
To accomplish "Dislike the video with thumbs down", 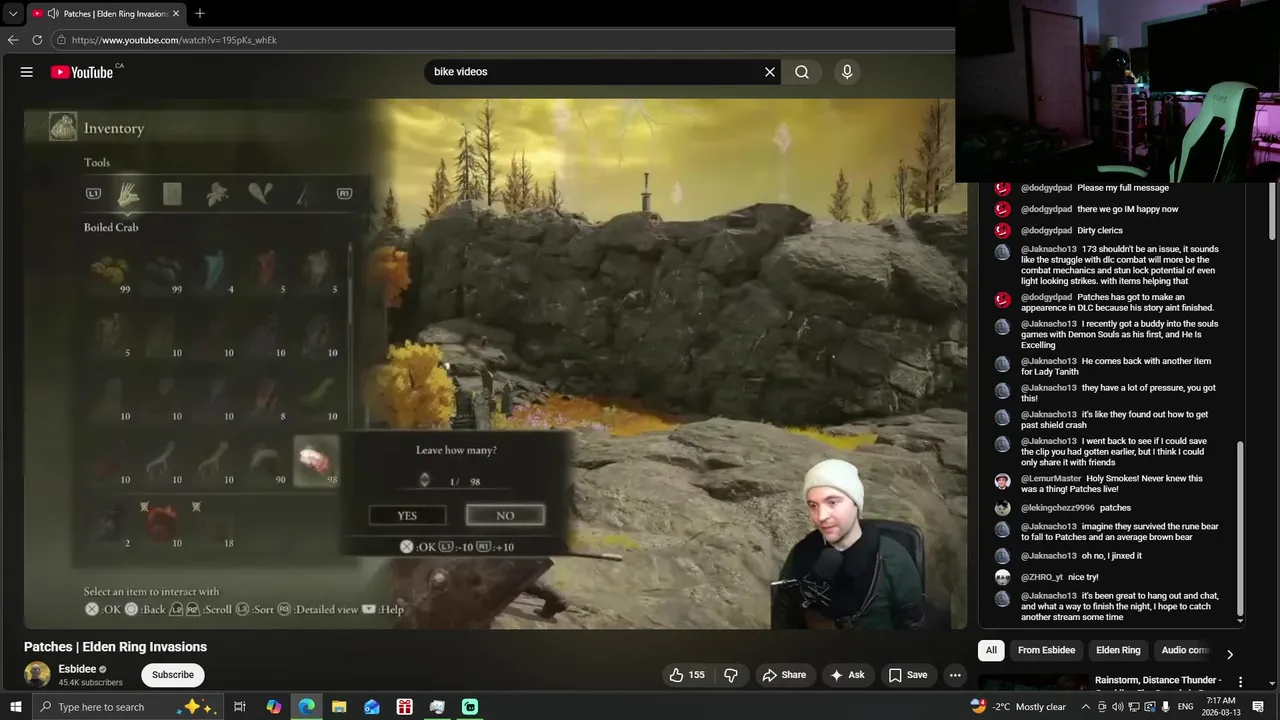I will pyautogui.click(x=731, y=675).
